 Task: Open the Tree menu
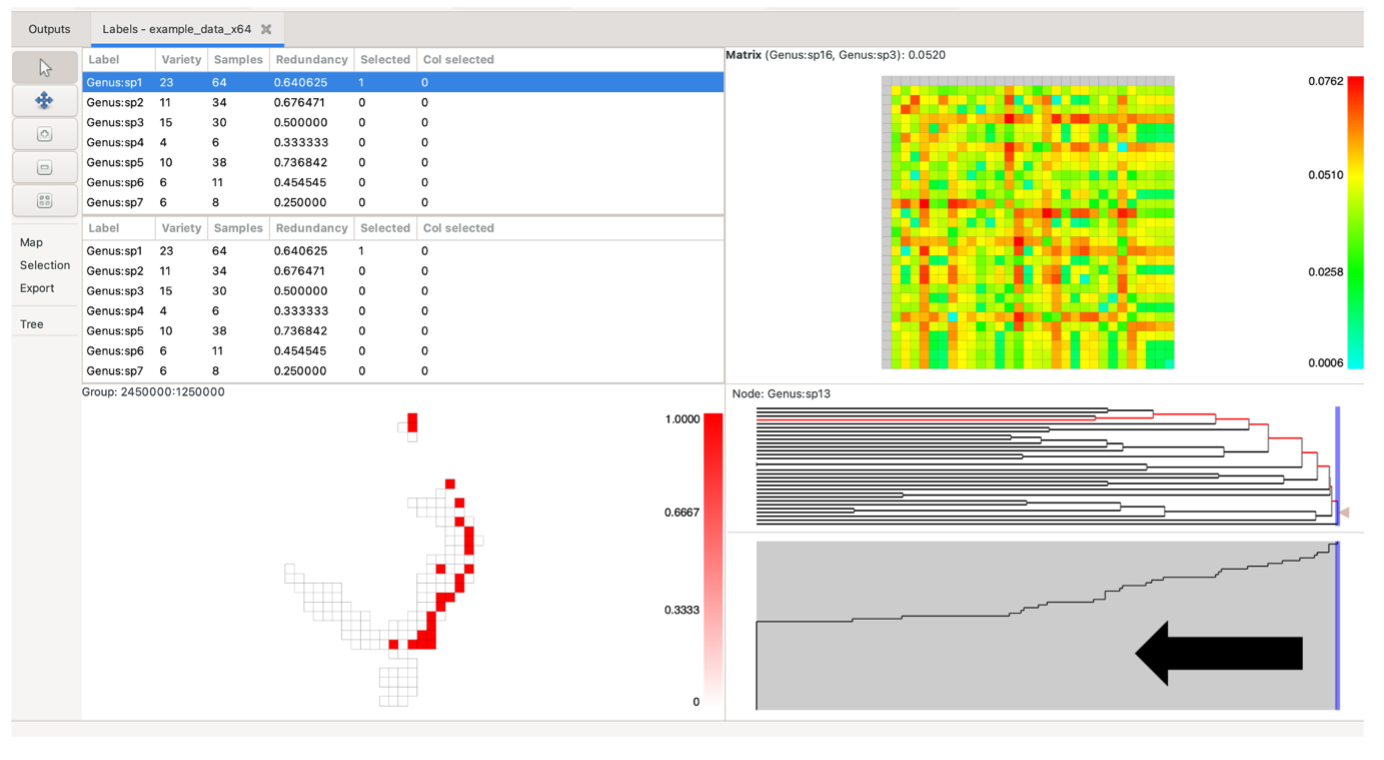(32, 324)
